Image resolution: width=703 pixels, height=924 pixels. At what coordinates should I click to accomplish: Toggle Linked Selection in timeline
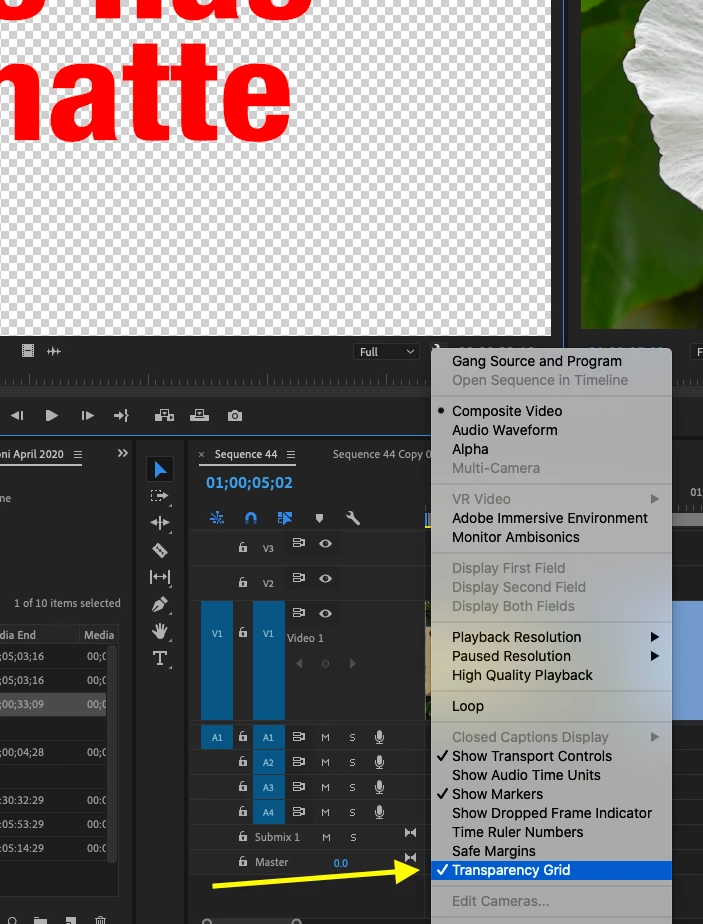[x=285, y=518]
